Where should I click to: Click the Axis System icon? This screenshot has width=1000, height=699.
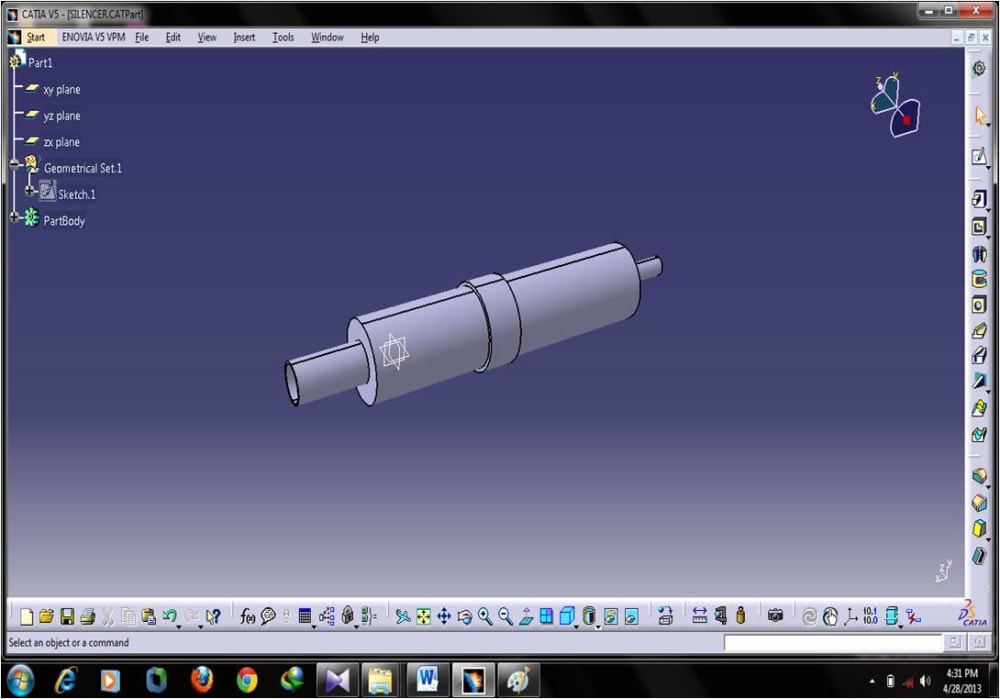point(851,616)
